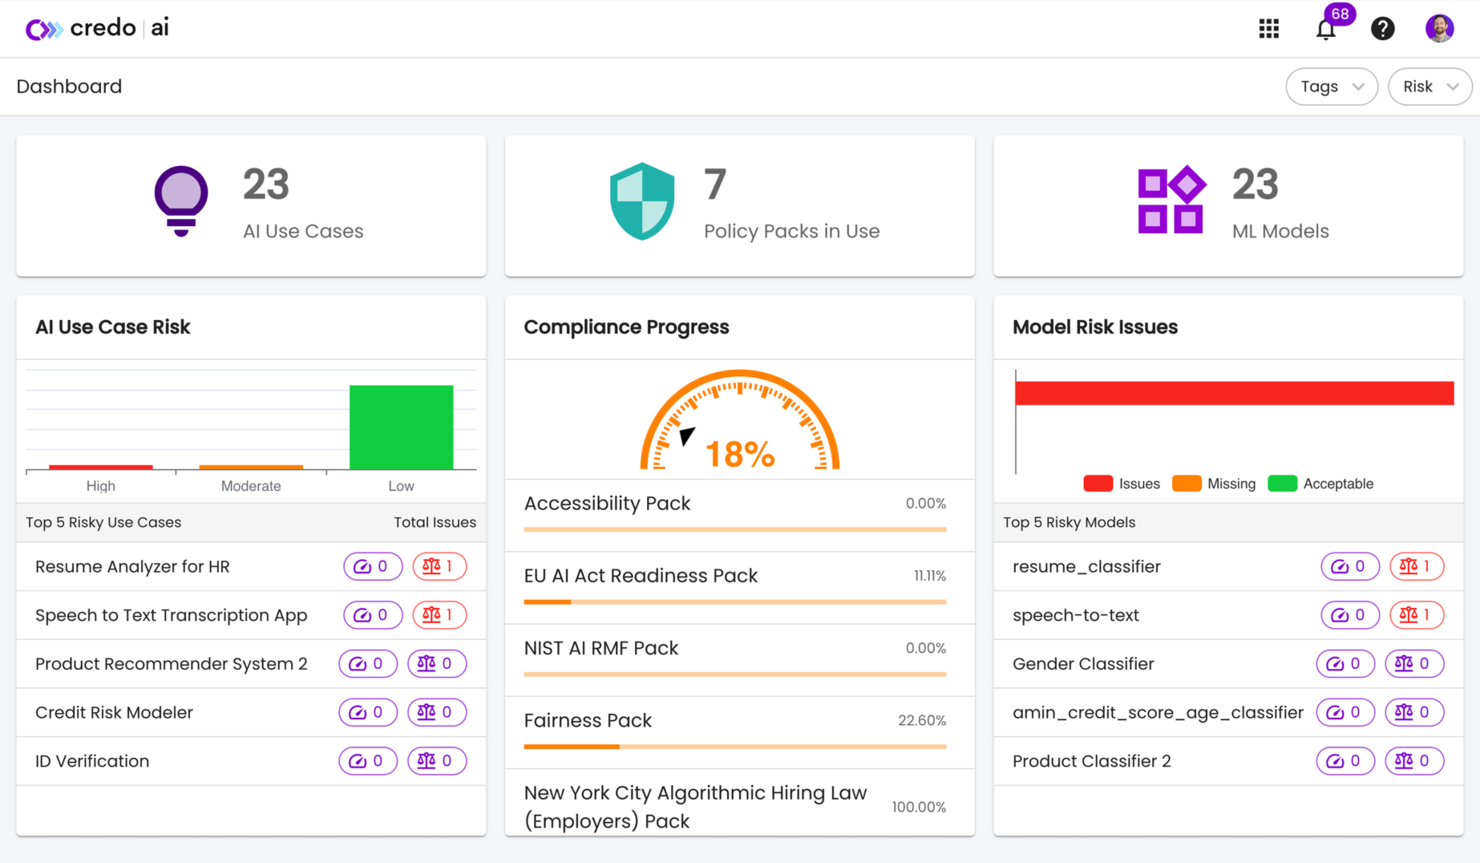This screenshot has width=1480, height=863.
Task: Click gauge badge for Product Classifier 2
Action: coord(1346,761)
